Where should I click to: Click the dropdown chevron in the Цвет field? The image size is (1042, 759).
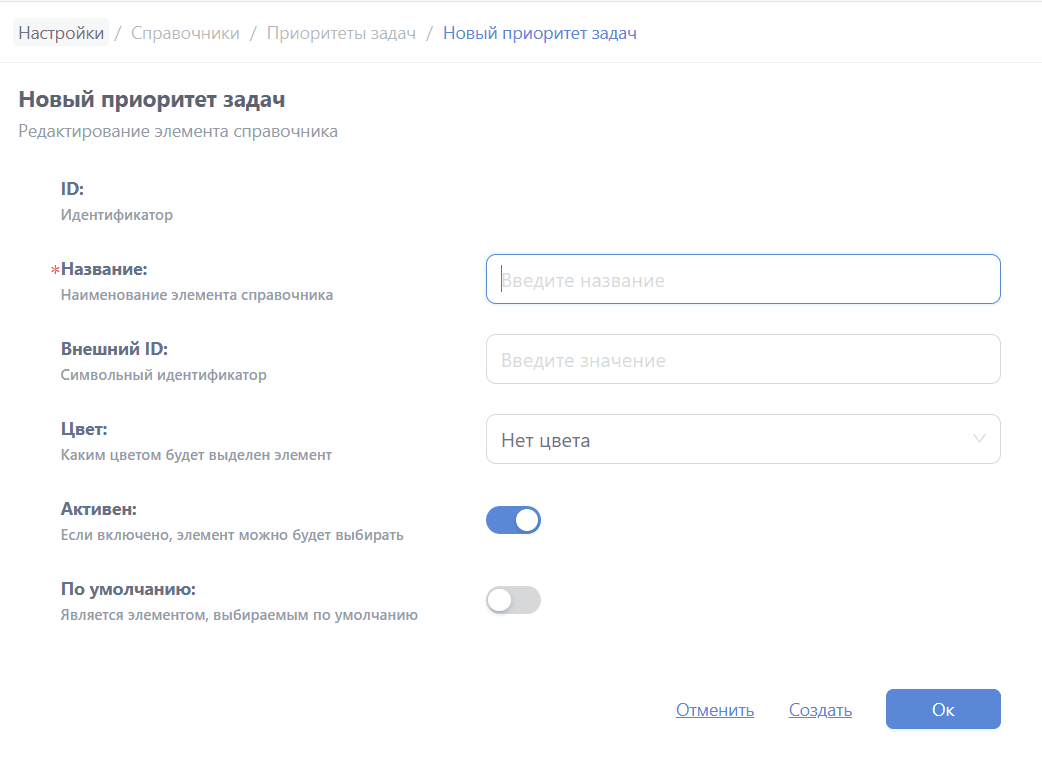pos(979,439)
